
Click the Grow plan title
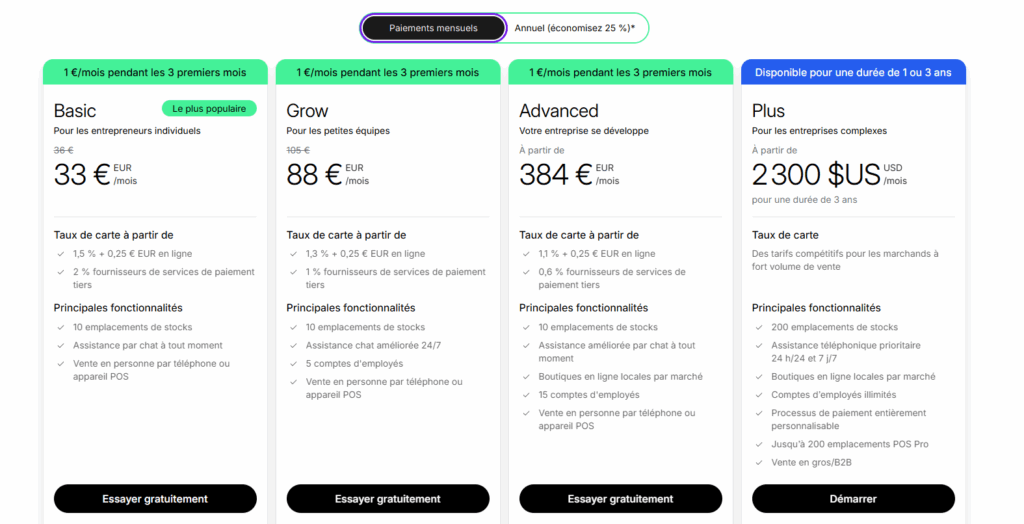307,110
